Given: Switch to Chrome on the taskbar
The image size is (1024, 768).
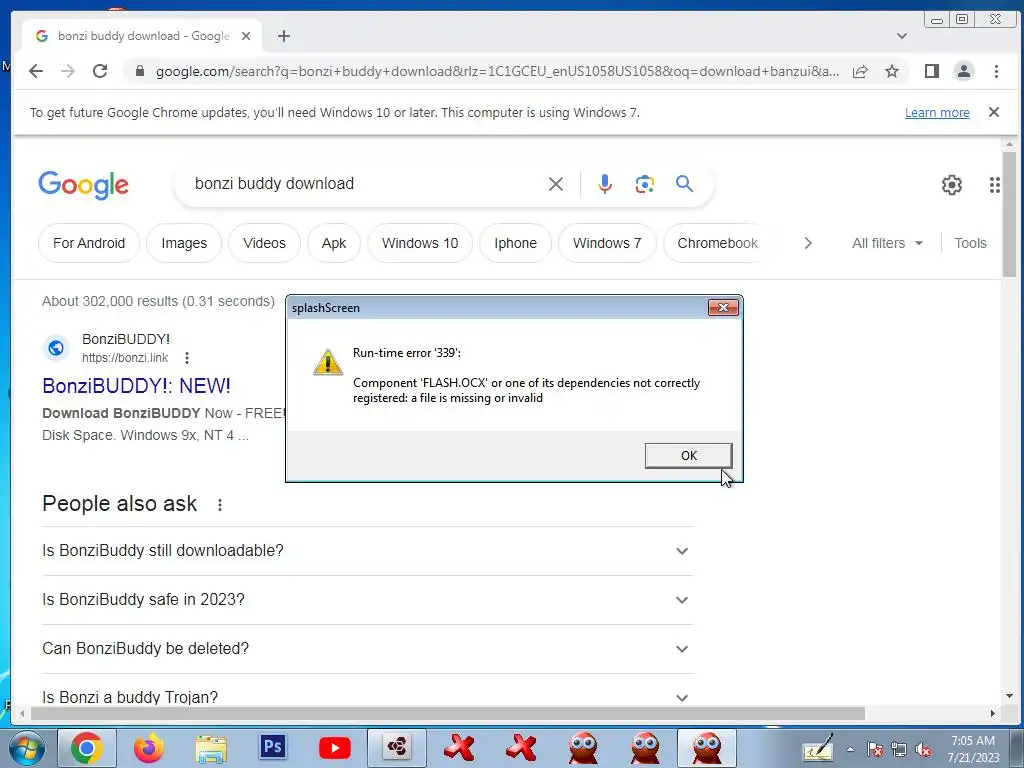Looking at the screenshot, I should [87, 748].
